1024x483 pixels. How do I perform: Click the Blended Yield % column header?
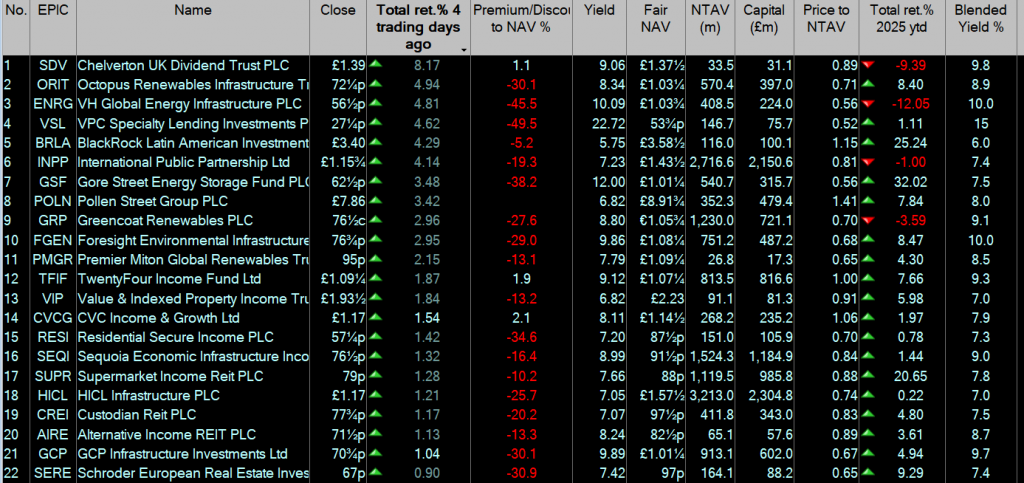coord(980,19)
